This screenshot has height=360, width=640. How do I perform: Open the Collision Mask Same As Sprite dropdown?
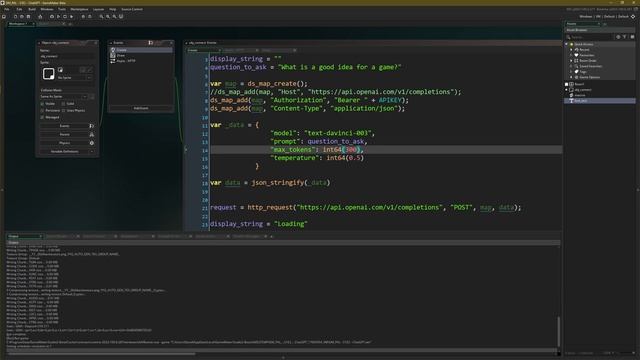click(63, 97)
